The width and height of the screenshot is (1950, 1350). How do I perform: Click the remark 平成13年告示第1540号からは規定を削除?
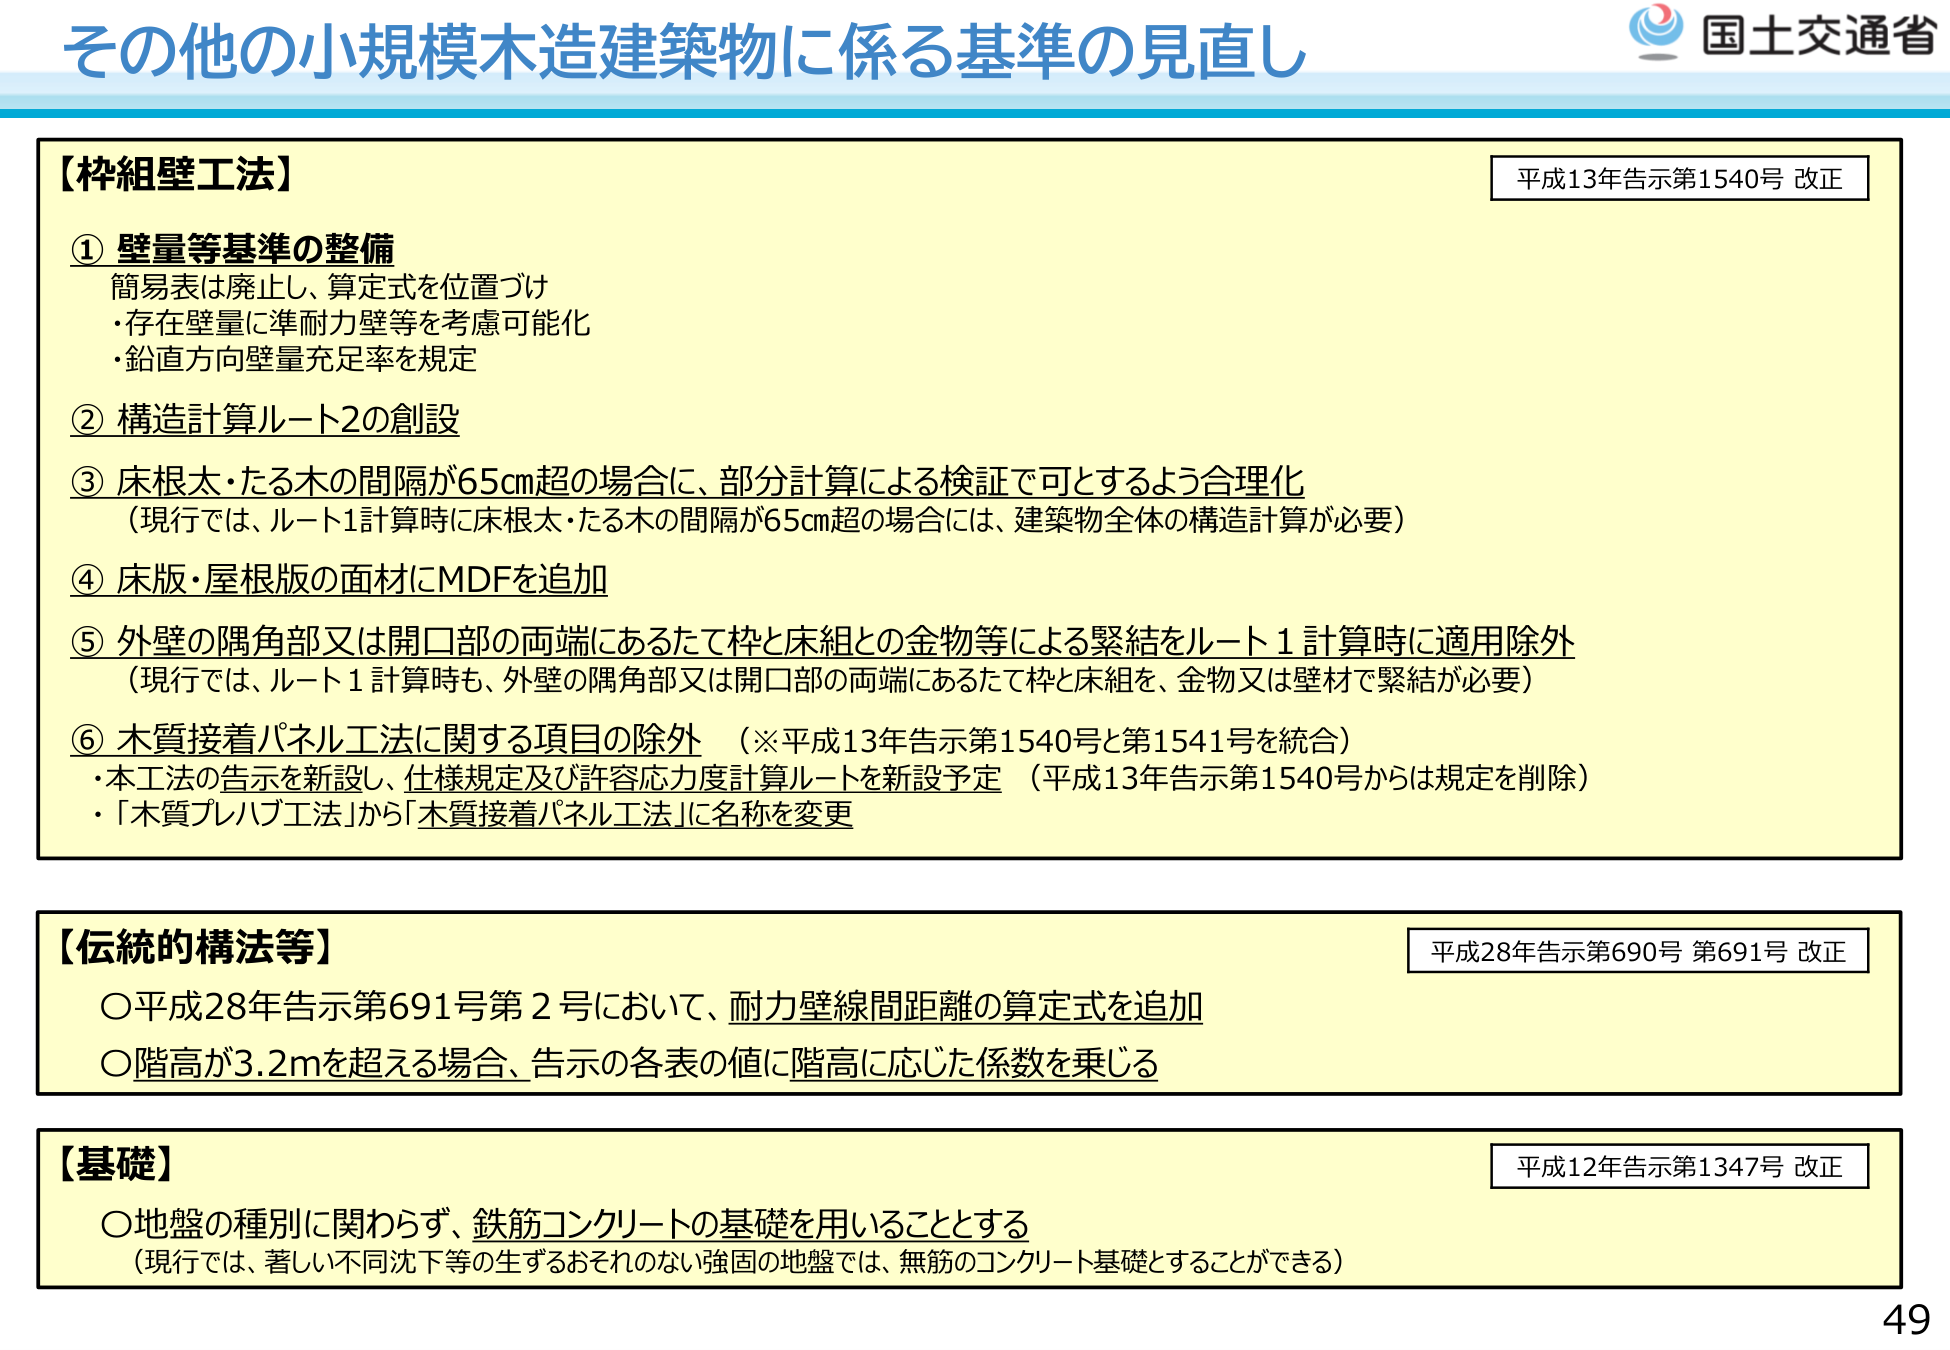pyautogui.click(x=1308, y=778)
